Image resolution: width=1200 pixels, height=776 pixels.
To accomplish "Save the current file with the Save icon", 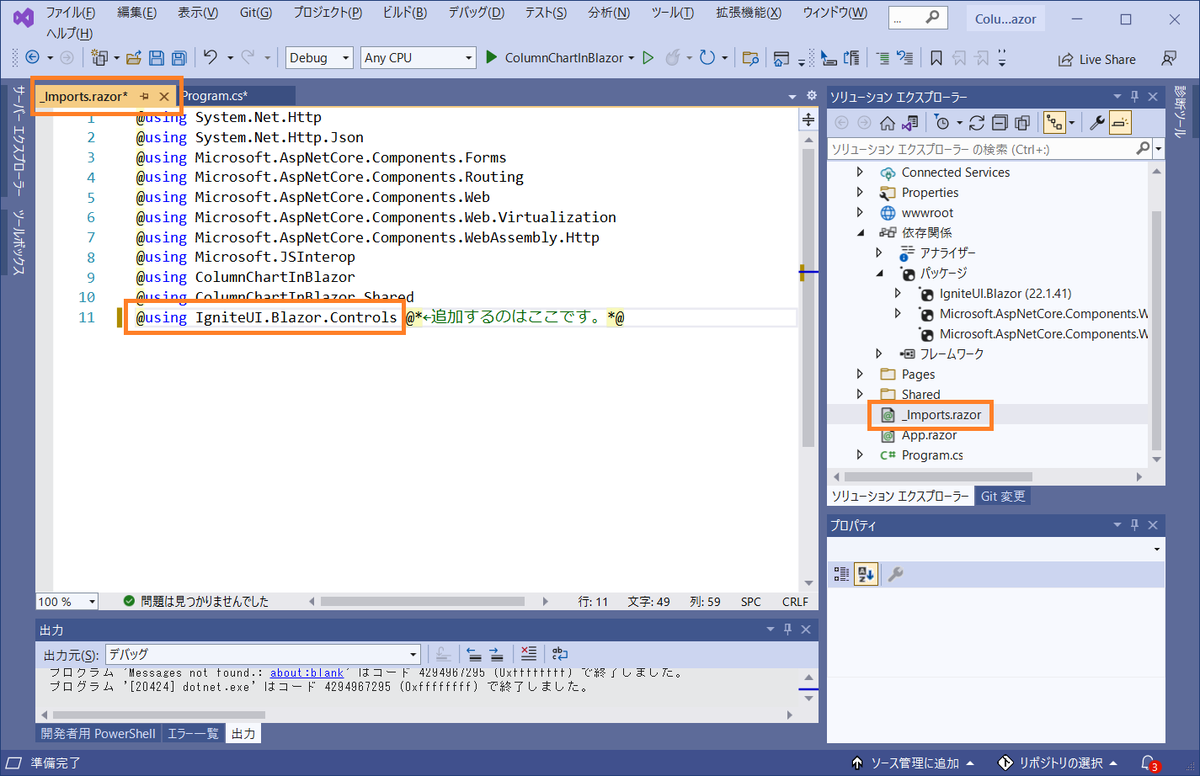I will coord(156,58).
